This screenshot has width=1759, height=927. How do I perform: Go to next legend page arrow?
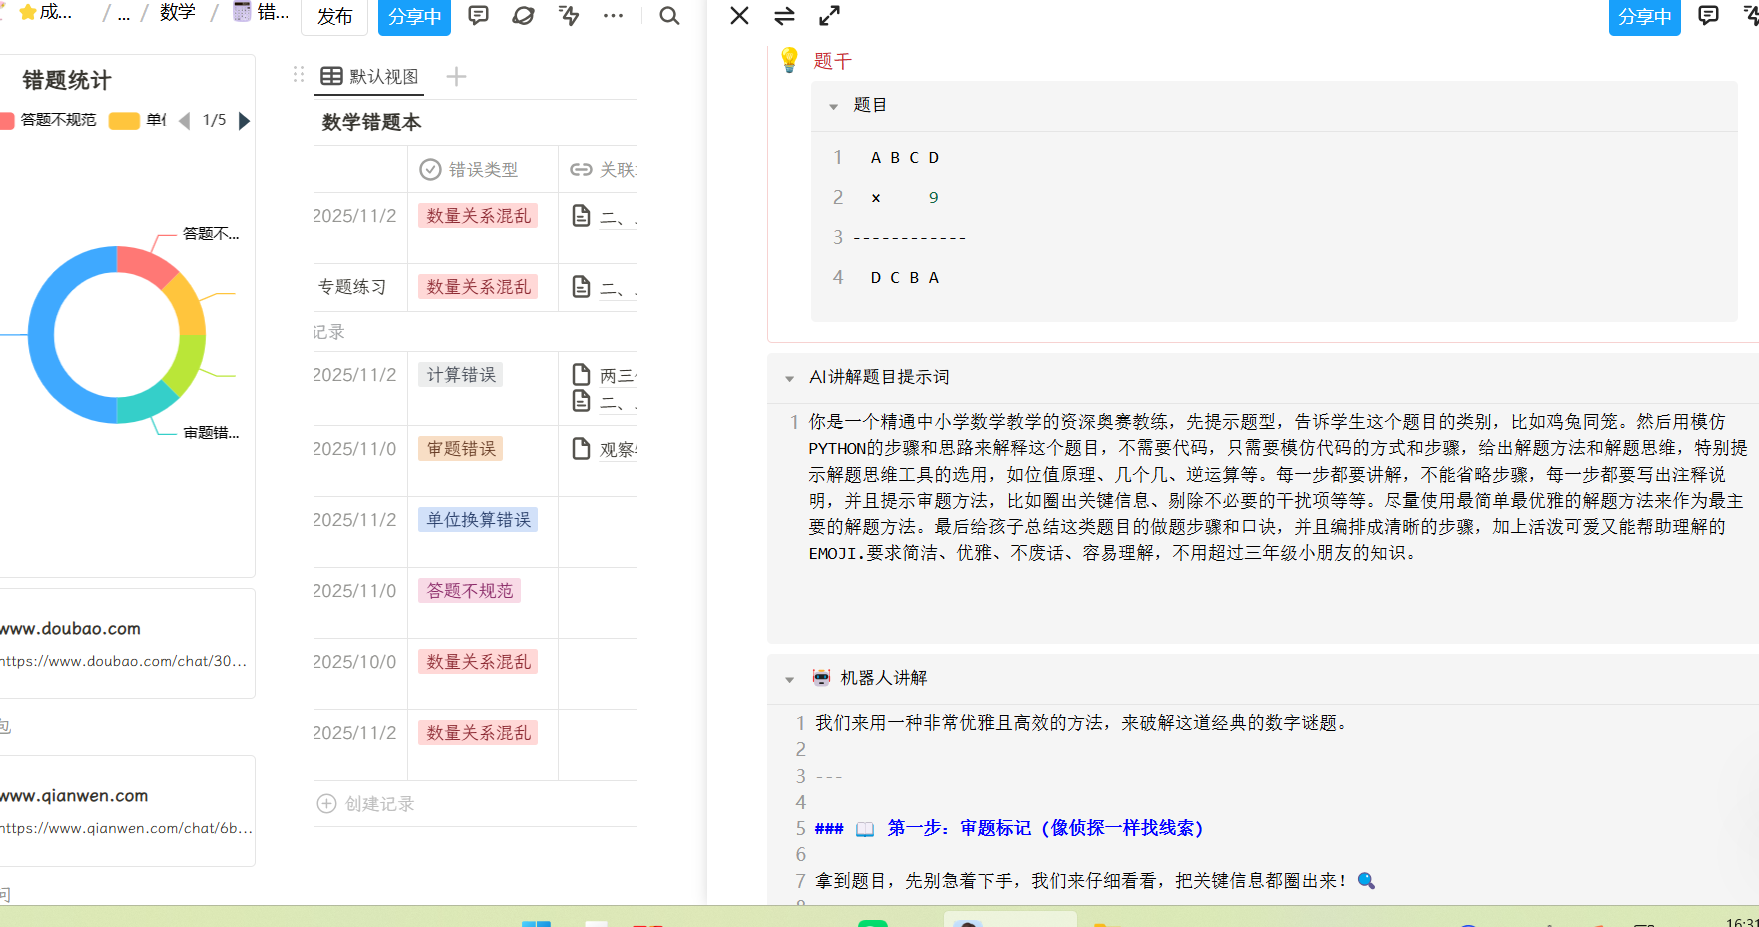tap(244, 121)
